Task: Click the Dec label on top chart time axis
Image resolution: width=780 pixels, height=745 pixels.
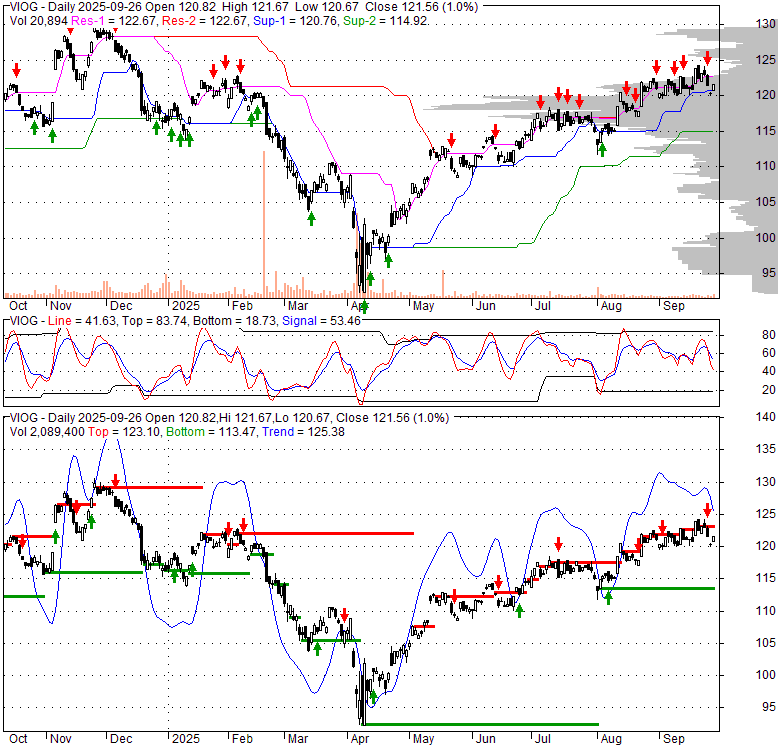Action: pos(121,306)
